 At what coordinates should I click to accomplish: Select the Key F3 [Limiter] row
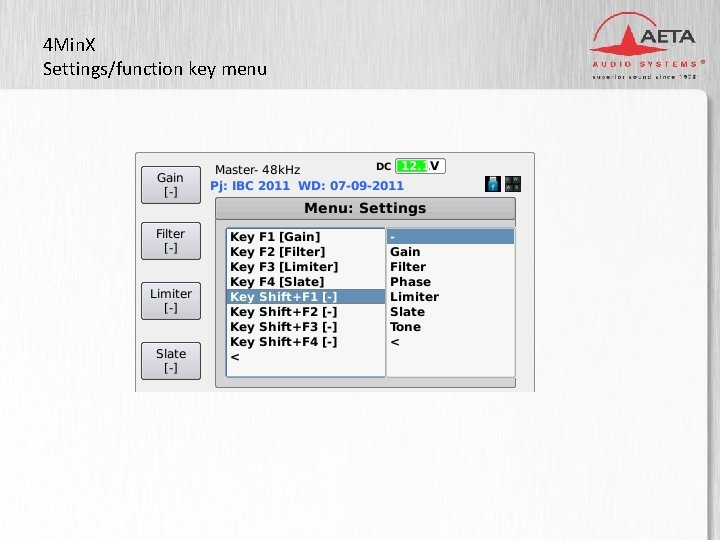point(306,267)
